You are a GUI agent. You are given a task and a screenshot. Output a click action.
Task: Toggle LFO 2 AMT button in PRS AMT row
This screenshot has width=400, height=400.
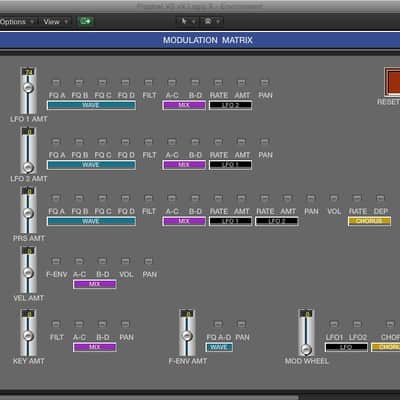coord(287,198)
